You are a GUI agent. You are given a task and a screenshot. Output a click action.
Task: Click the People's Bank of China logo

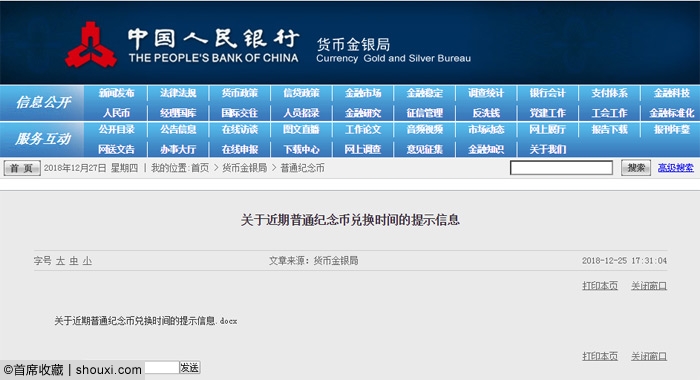coord(91,45)
